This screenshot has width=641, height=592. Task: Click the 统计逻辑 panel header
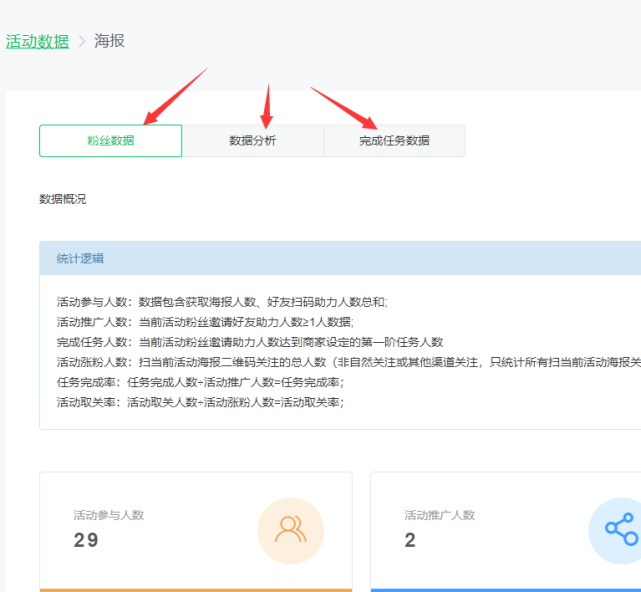coord(340,258)
